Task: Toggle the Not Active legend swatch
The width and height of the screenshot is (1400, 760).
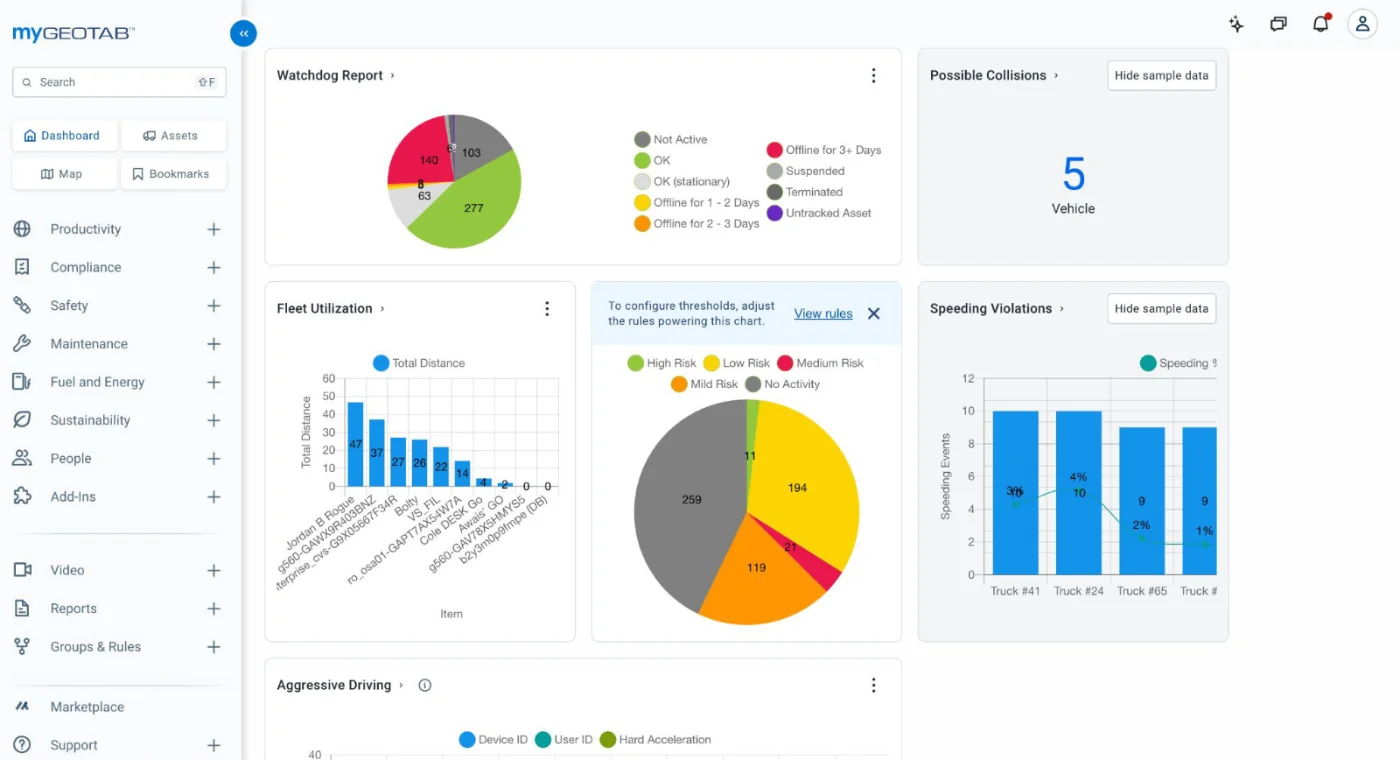Action: point(642,140)
